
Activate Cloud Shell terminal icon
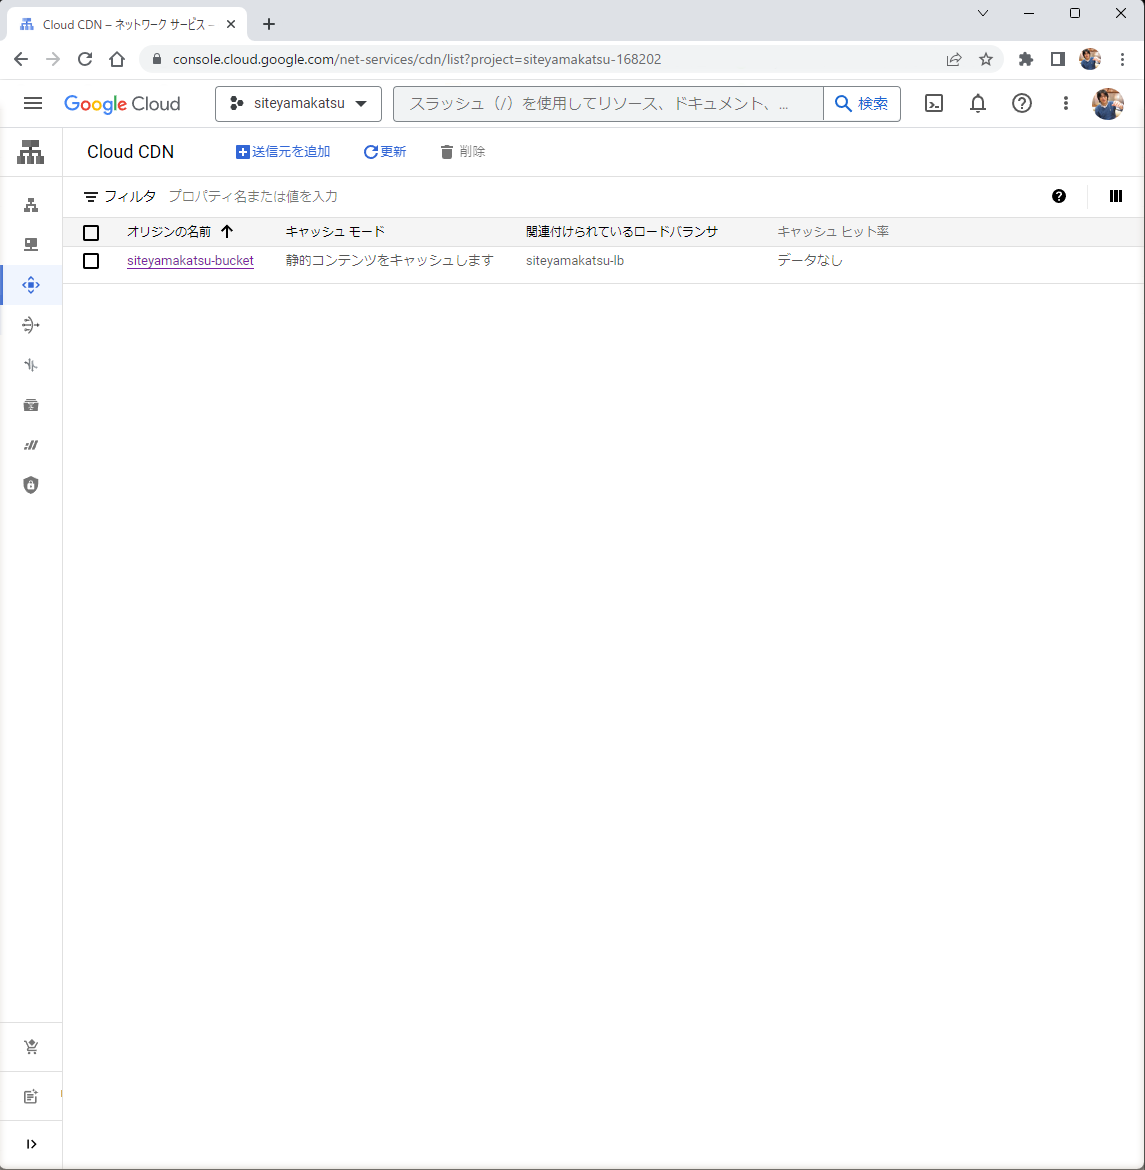934,104
